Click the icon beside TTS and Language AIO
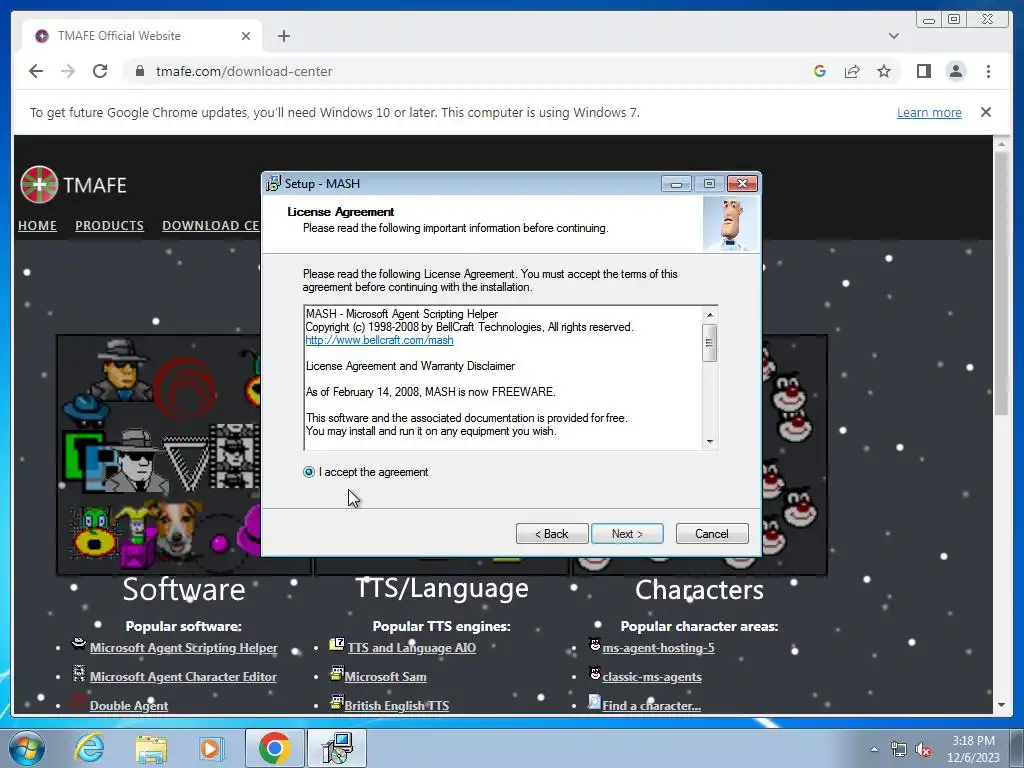 pyautogui.click(x=337, y=645)
